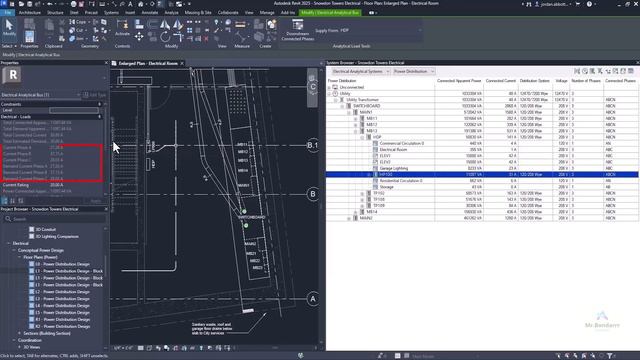The height and width of the screenshot is (360, 640).
Task: Click the Edit Type button in Properties
Action: 95,95
